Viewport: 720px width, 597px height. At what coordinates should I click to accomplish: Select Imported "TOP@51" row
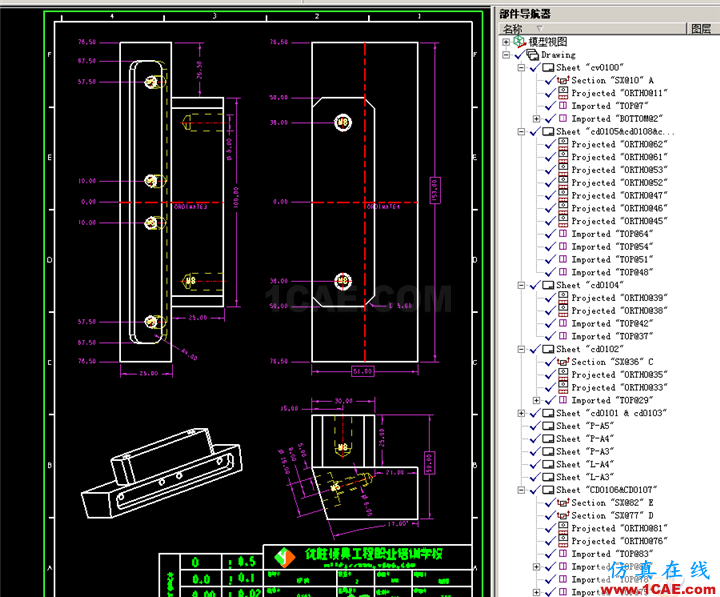612,260
